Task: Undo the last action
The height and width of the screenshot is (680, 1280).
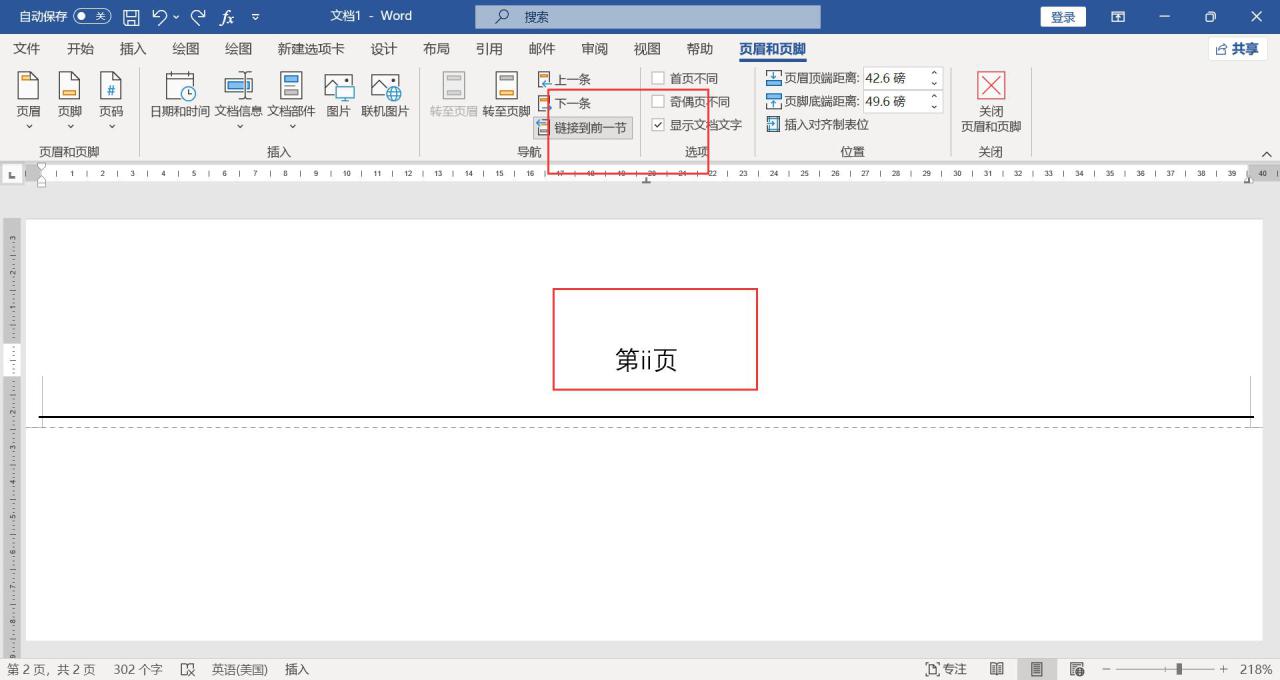Action: point(160,17)
